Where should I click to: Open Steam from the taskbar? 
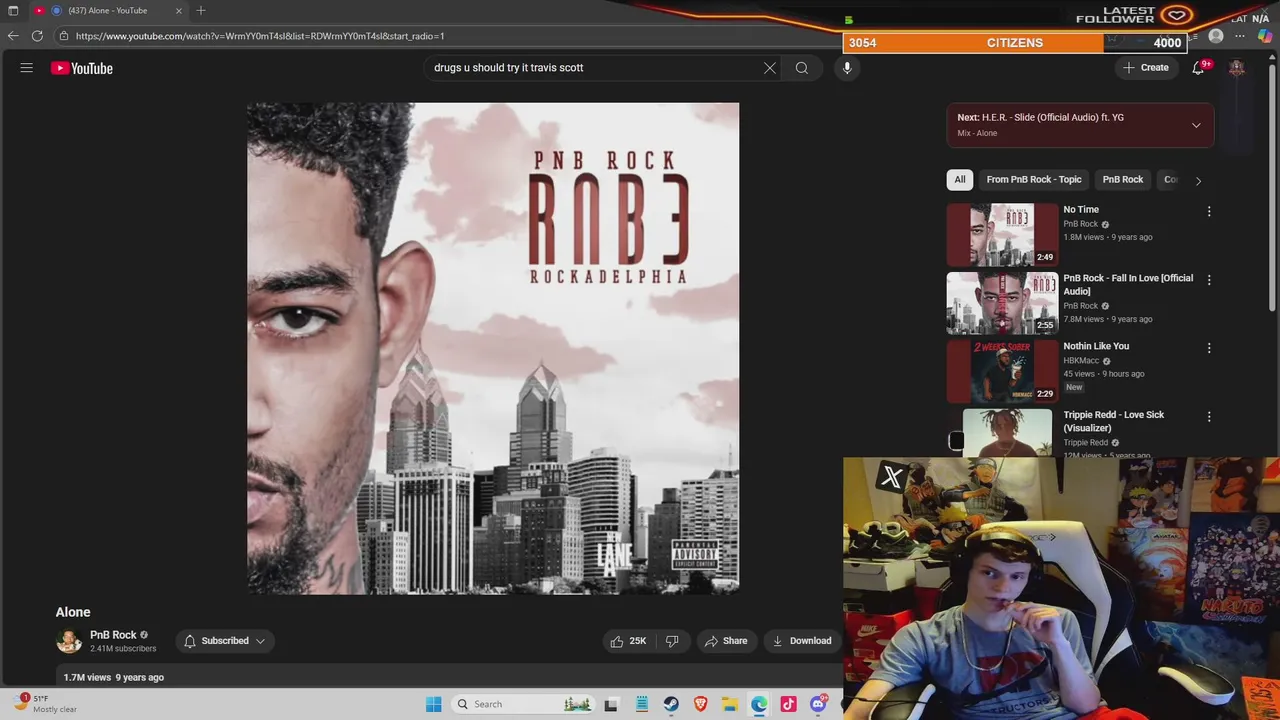(671, 704)
